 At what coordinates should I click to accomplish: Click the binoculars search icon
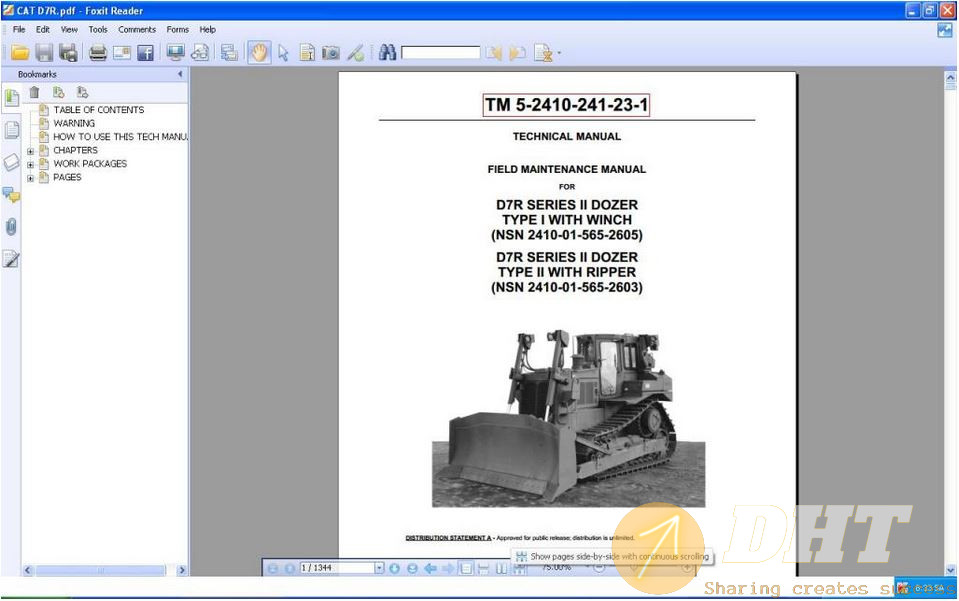tap(387, 53)
